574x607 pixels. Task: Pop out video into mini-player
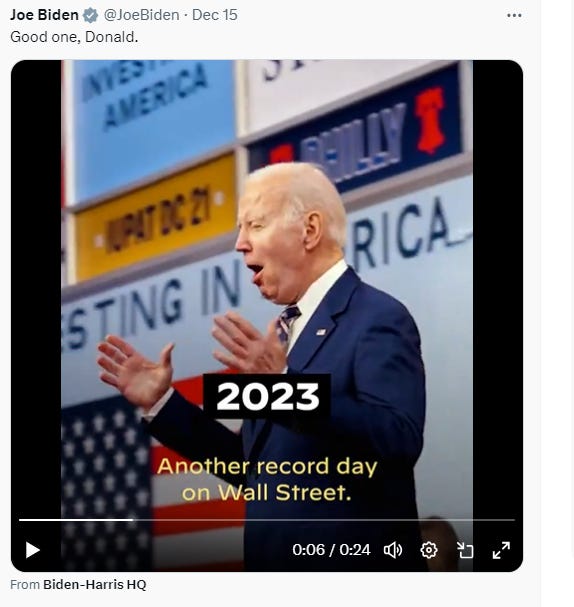(465, 550)
